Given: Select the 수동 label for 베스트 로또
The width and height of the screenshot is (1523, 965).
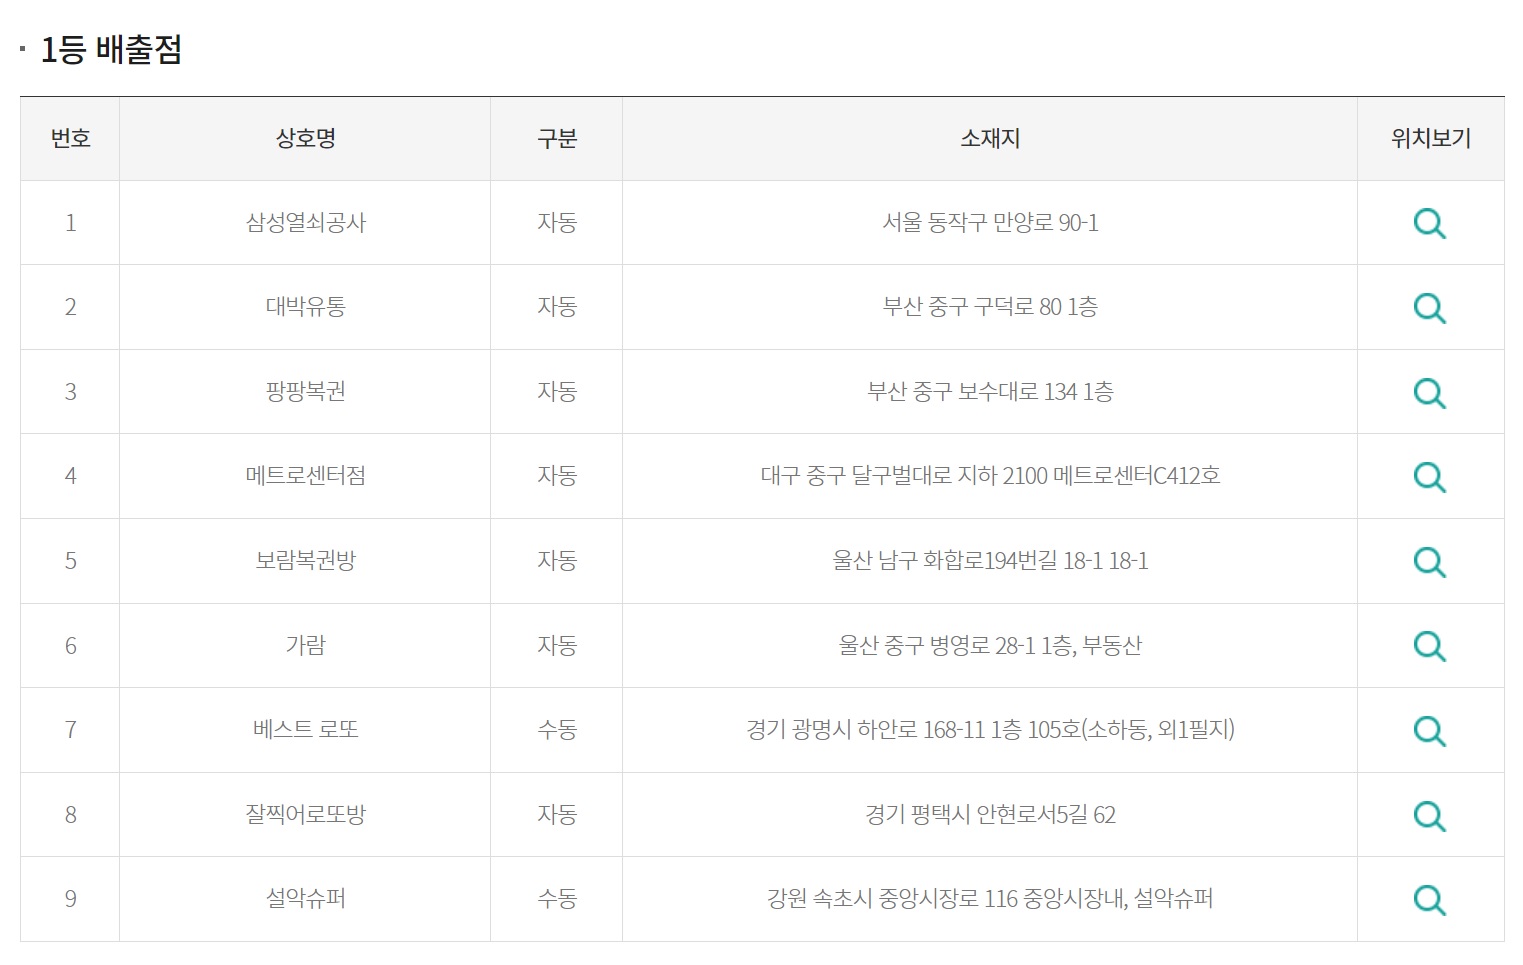Looking at the screenshot, I should [556, 730].
